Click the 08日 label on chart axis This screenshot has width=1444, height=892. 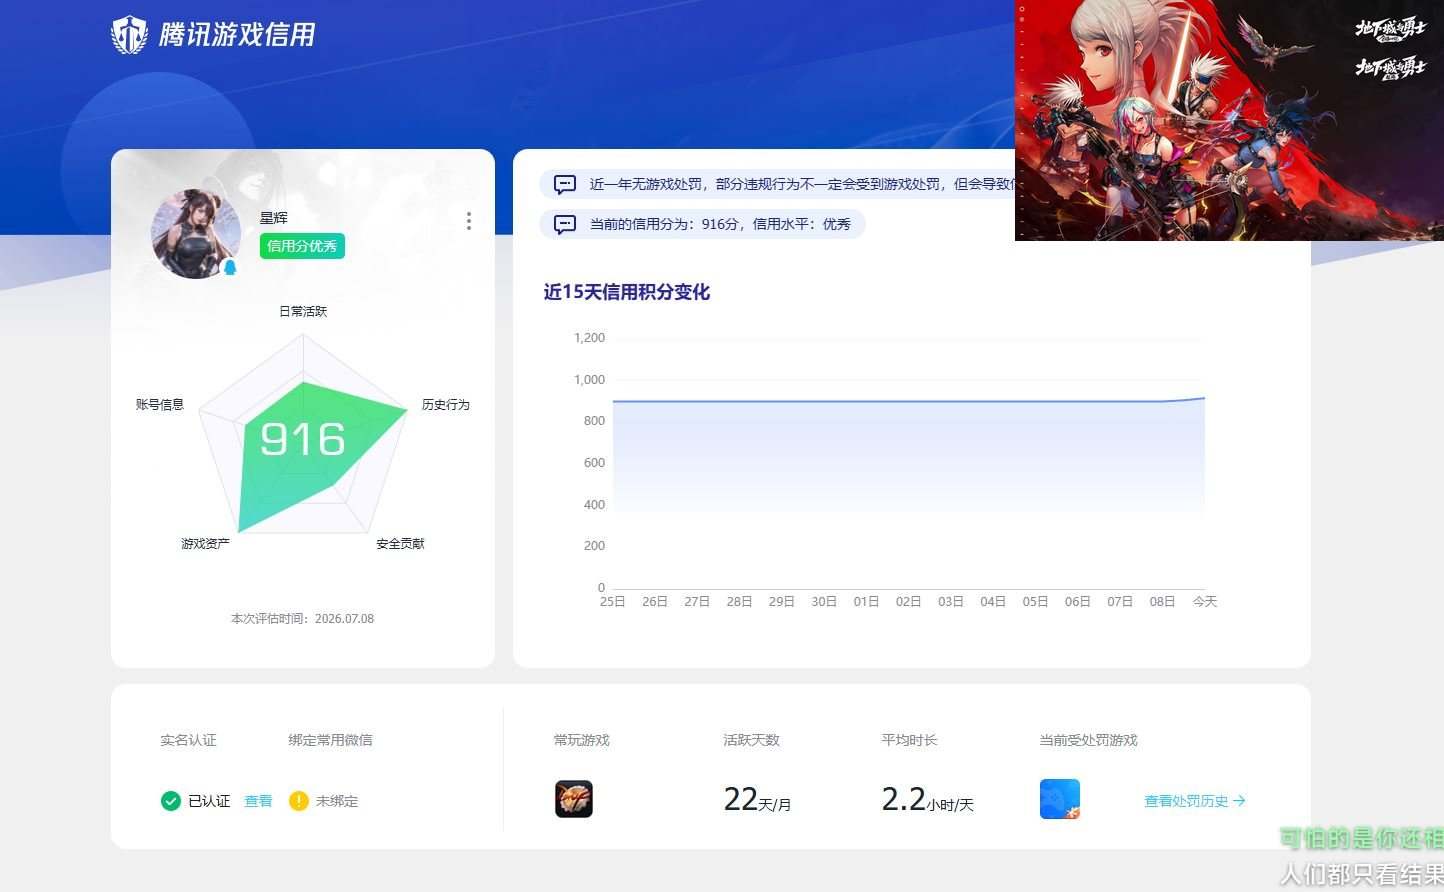coord(1162,601)
